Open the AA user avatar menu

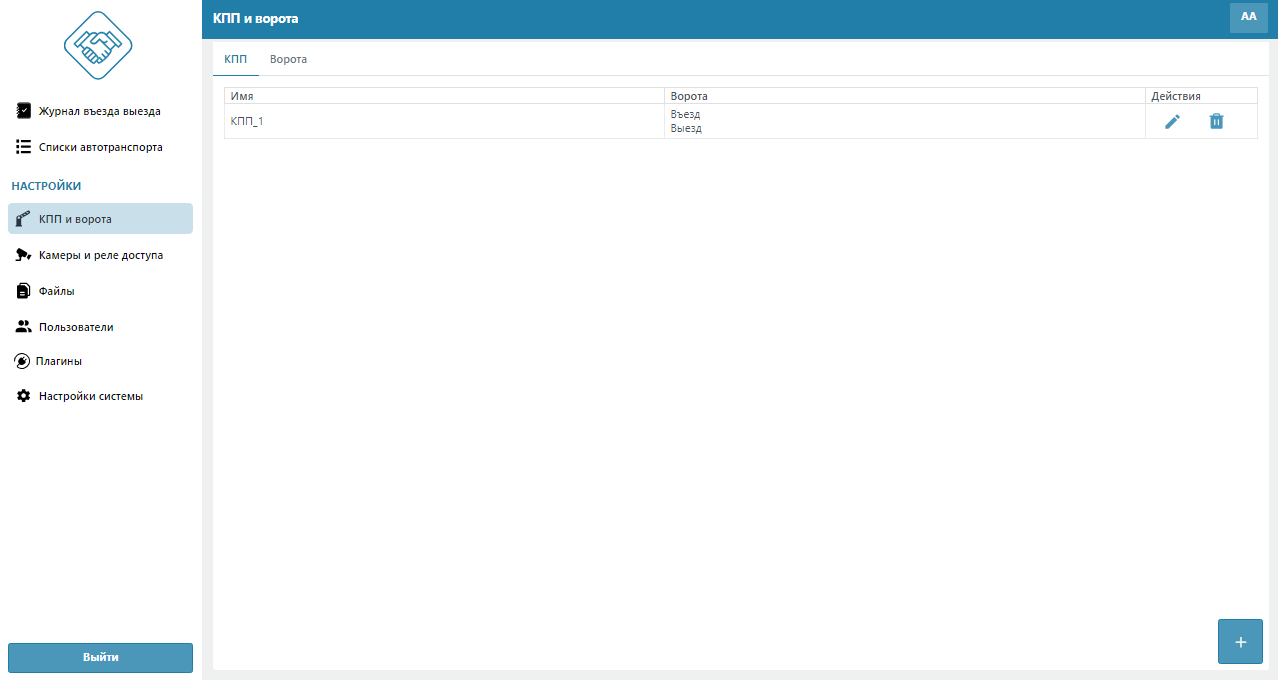(x=1248, y=17)
